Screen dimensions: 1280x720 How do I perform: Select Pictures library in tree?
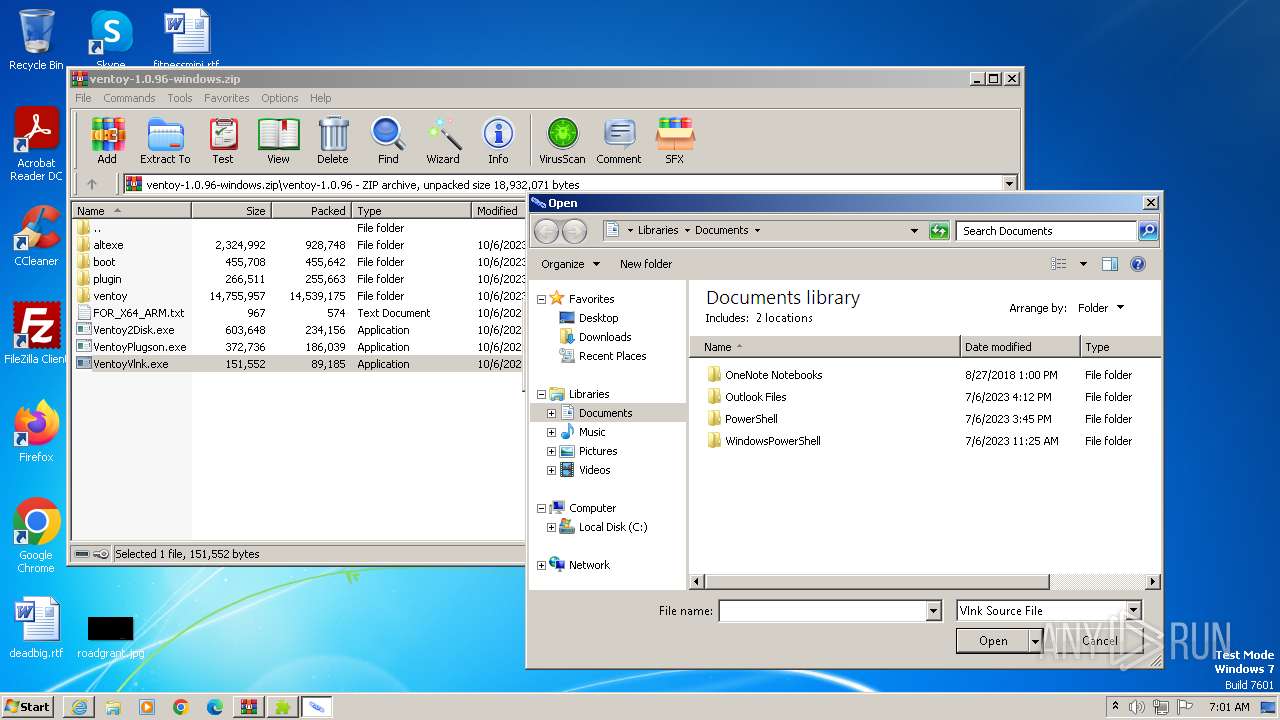click(x=598, y=451)
